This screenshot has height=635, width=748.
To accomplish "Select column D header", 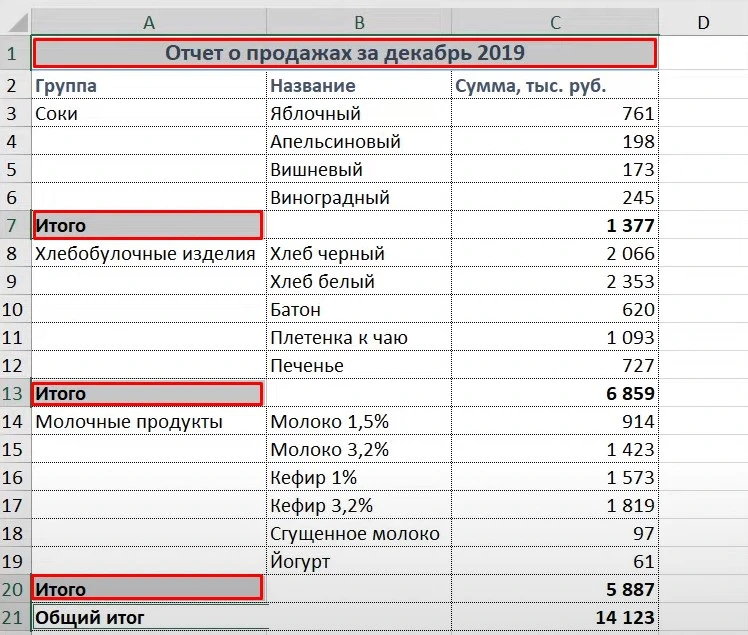I will coord(703,22).
